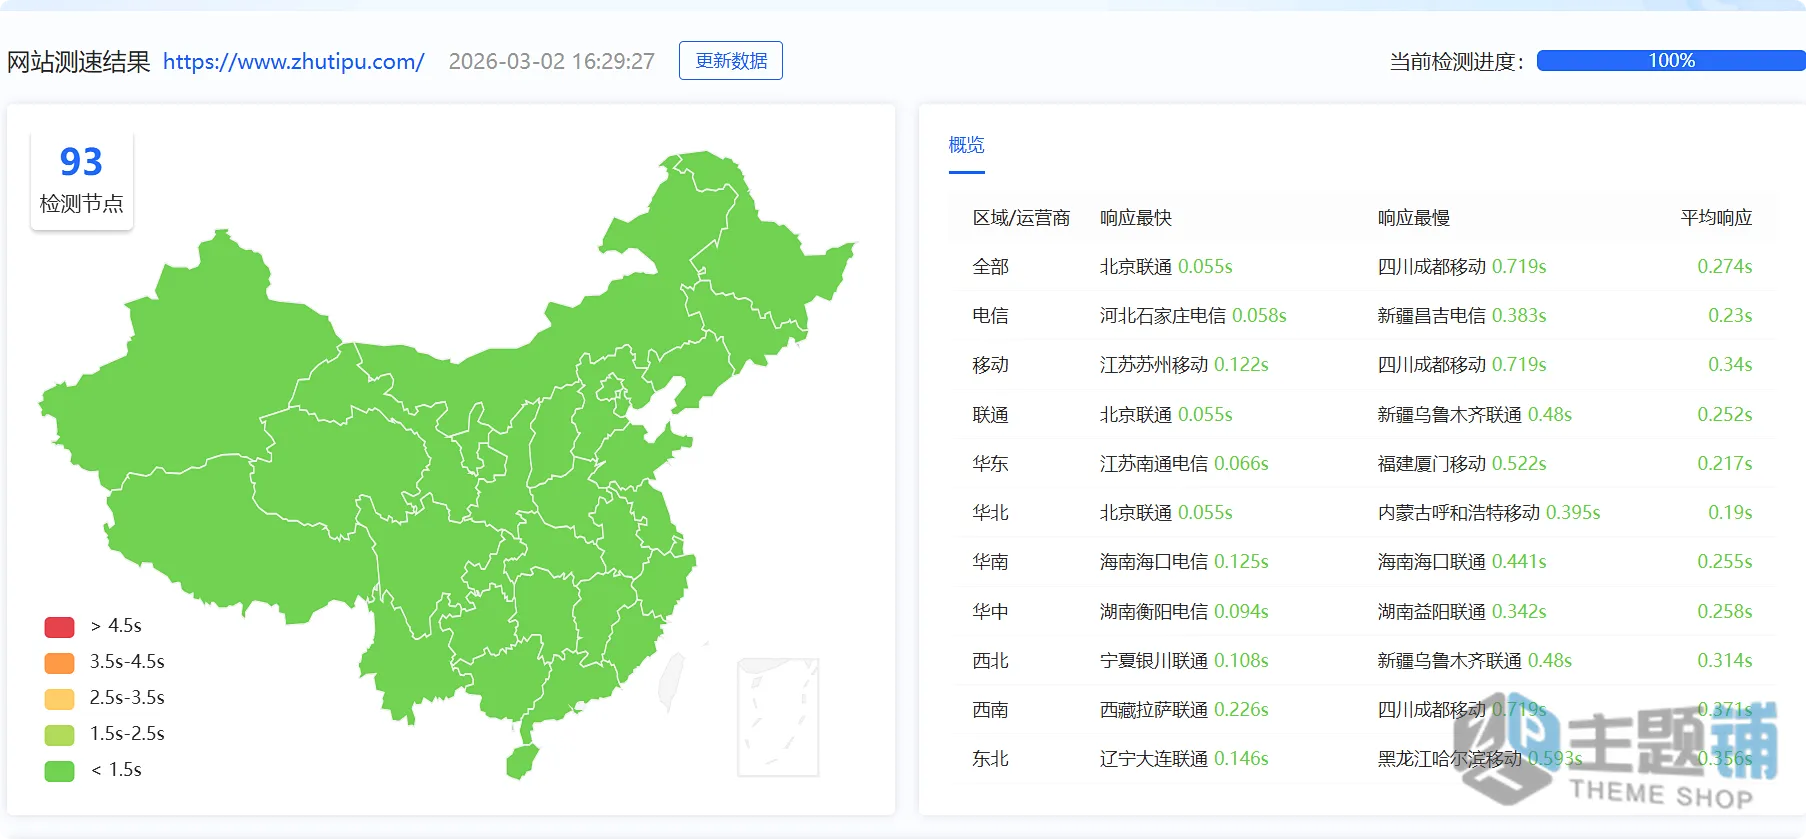Click 海南海口联通 0.441s slowest cell
Viewport: 1806px width, 839px height.
[x=1462, y=561]
